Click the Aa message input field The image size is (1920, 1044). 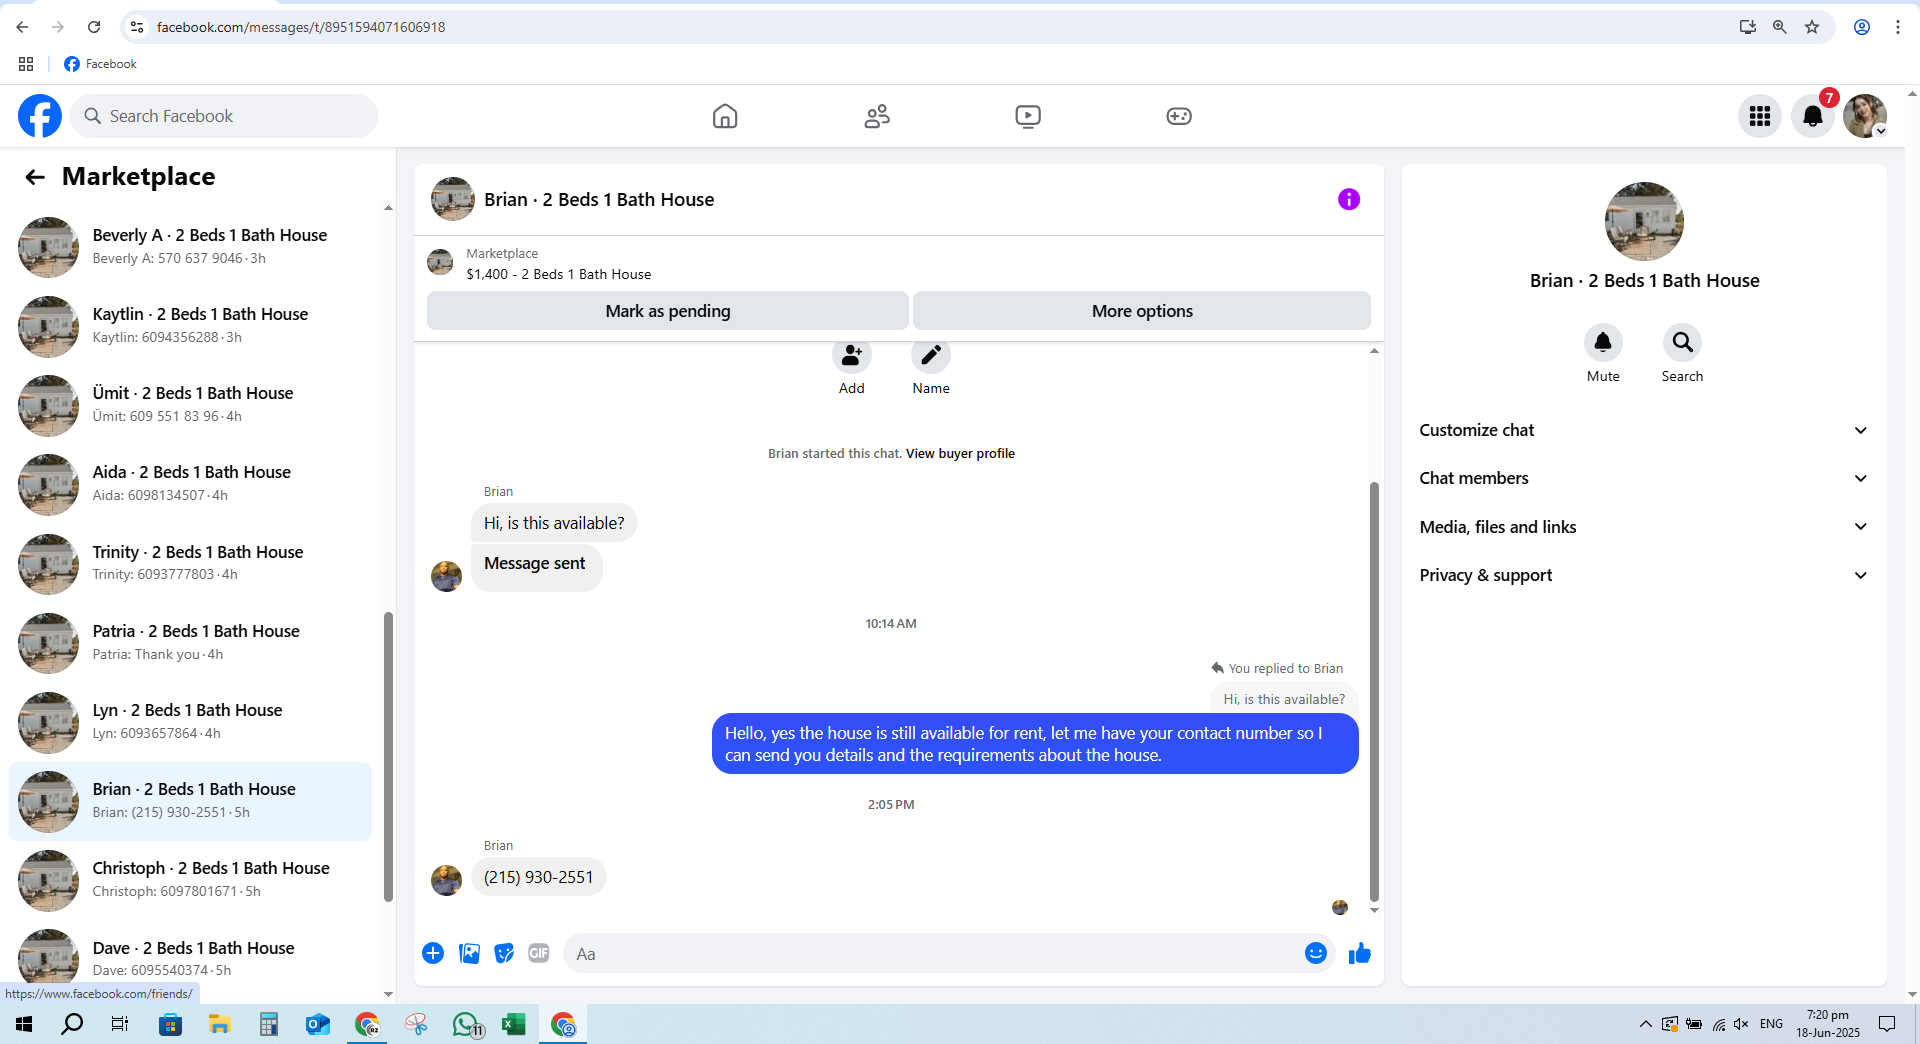(x=935, y=954)
